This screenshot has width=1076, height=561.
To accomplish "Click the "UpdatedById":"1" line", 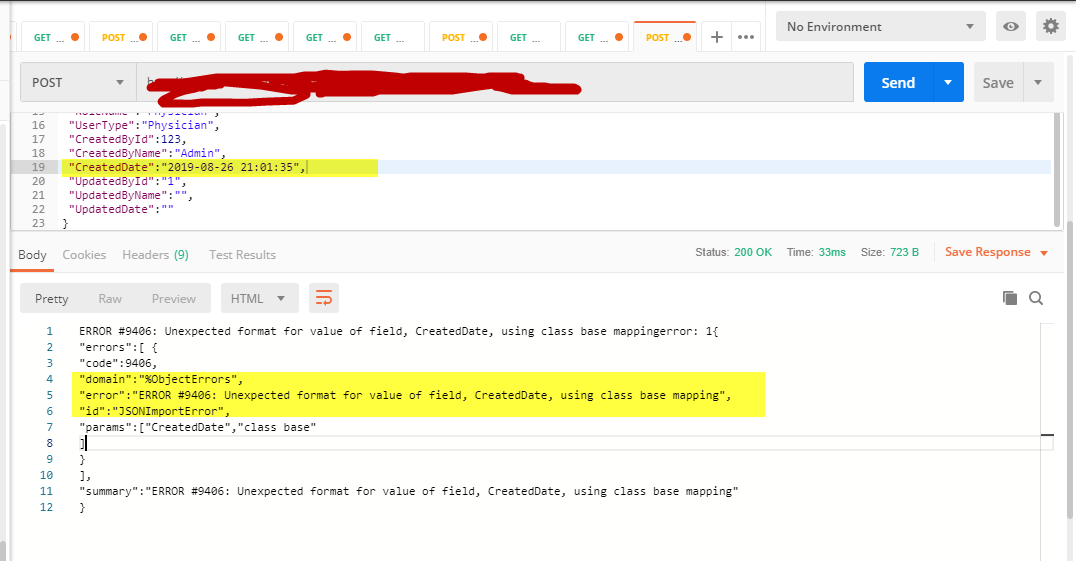I will [x=127, y=181].
